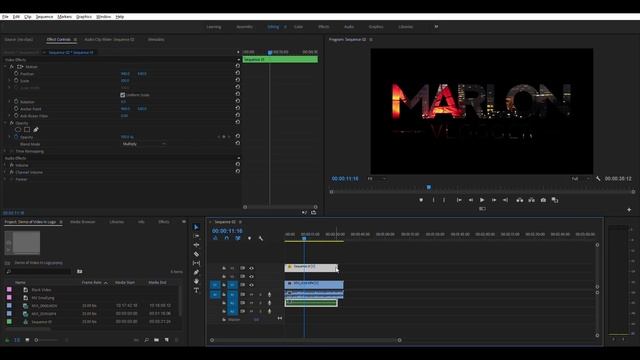Toggle animation stopwatch for Position
Viewport: 640px width, 360px height.
pos(16,73)
